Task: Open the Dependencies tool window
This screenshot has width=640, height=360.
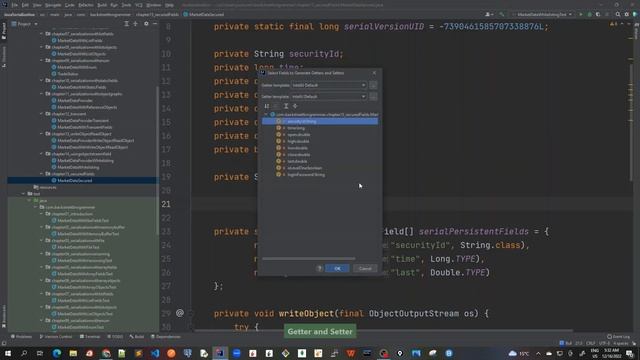Action: point(166,337)
